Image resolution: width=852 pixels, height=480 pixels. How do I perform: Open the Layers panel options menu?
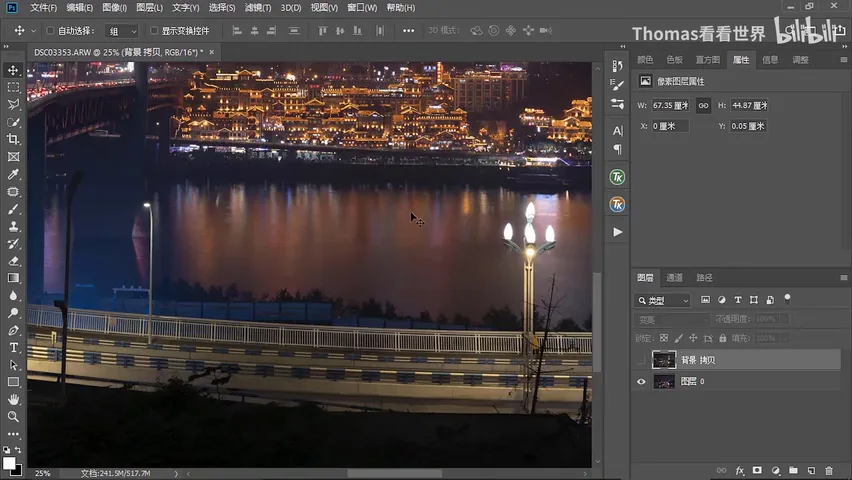point(843,278)
